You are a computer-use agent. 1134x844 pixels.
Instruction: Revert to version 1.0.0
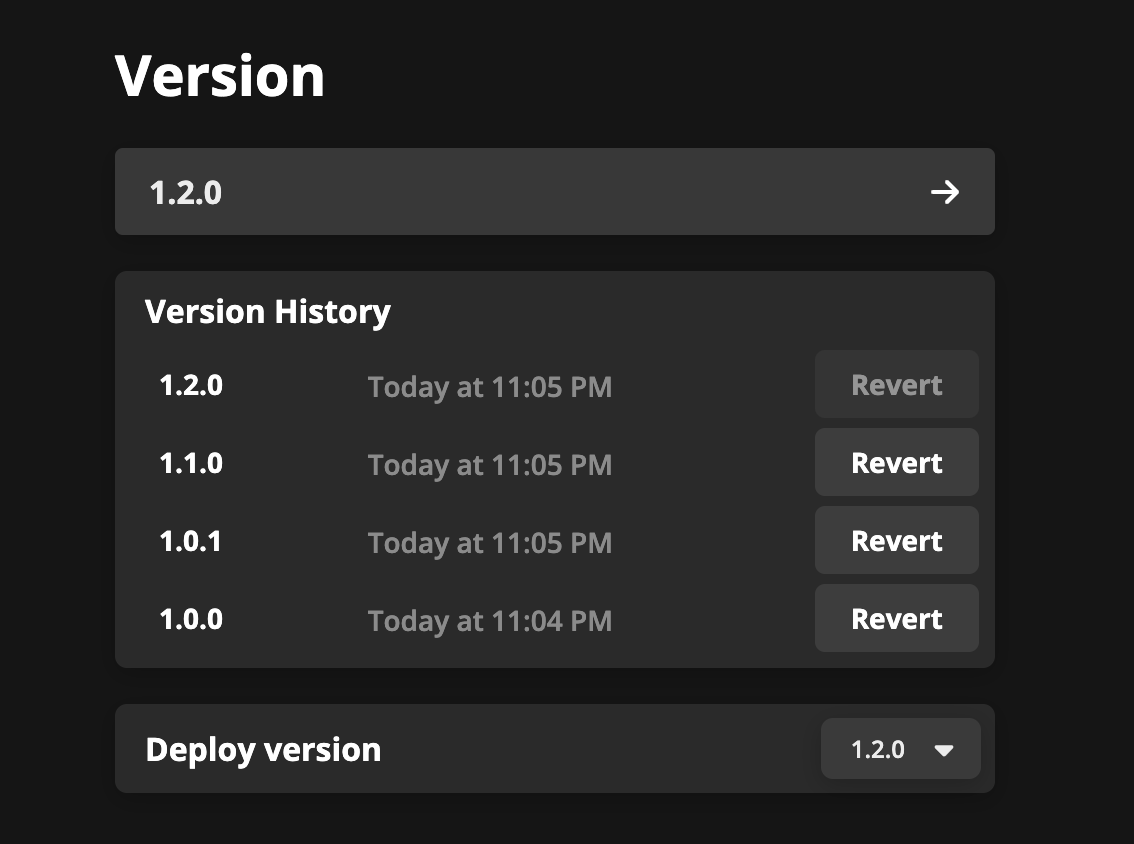(896, 618)
